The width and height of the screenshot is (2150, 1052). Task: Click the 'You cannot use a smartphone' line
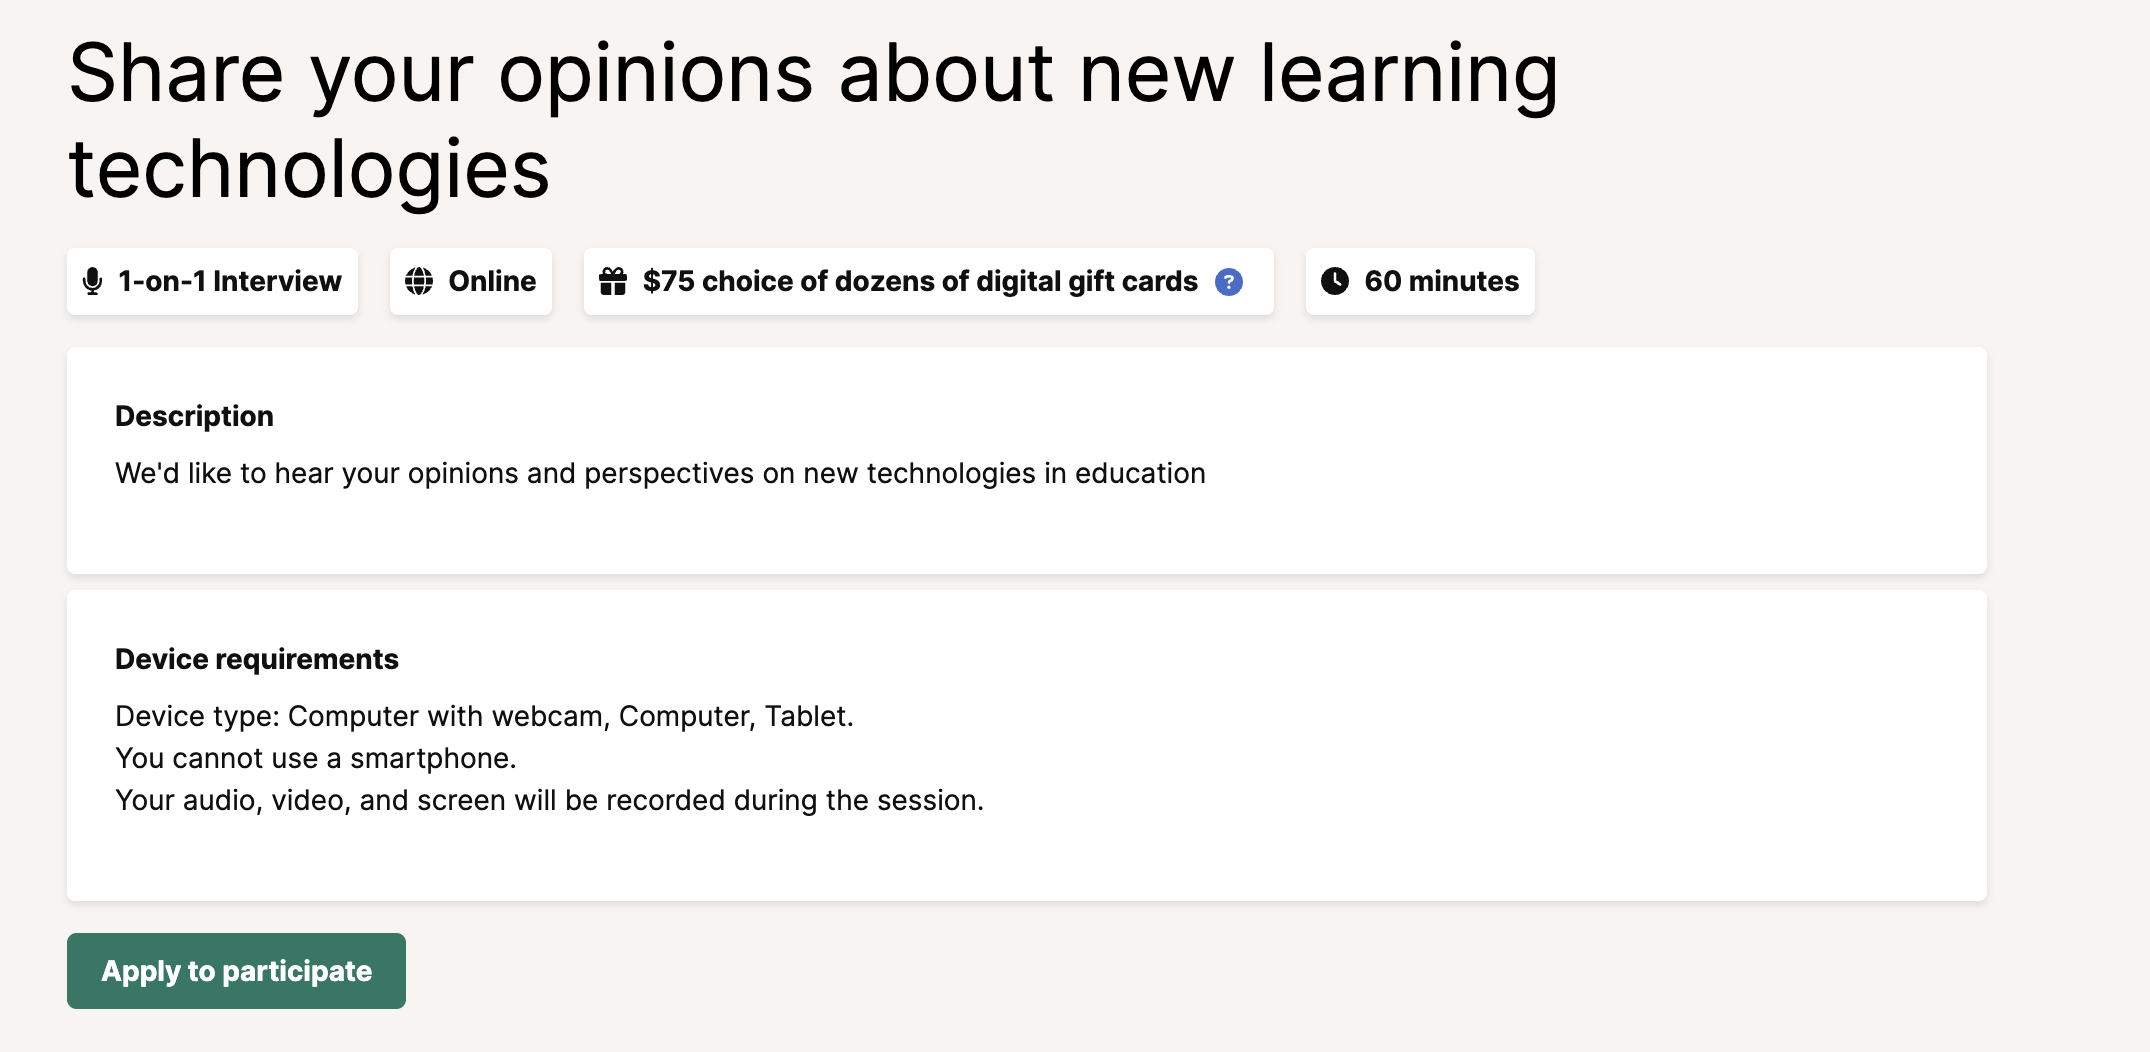[316, 758]
